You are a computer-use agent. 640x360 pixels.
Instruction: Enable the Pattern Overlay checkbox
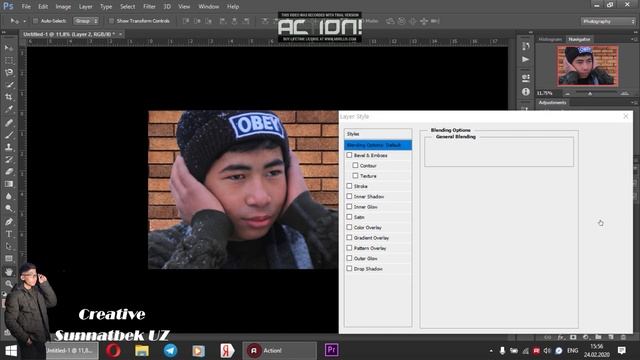coord(349,248)
